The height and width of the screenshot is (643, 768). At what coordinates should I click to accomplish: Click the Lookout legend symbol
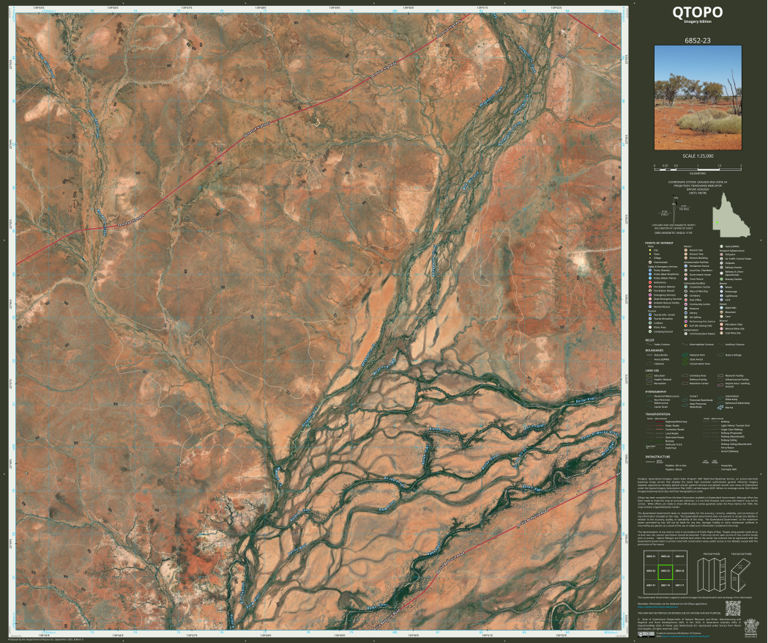pyautogui.click(x=650, y=323)
